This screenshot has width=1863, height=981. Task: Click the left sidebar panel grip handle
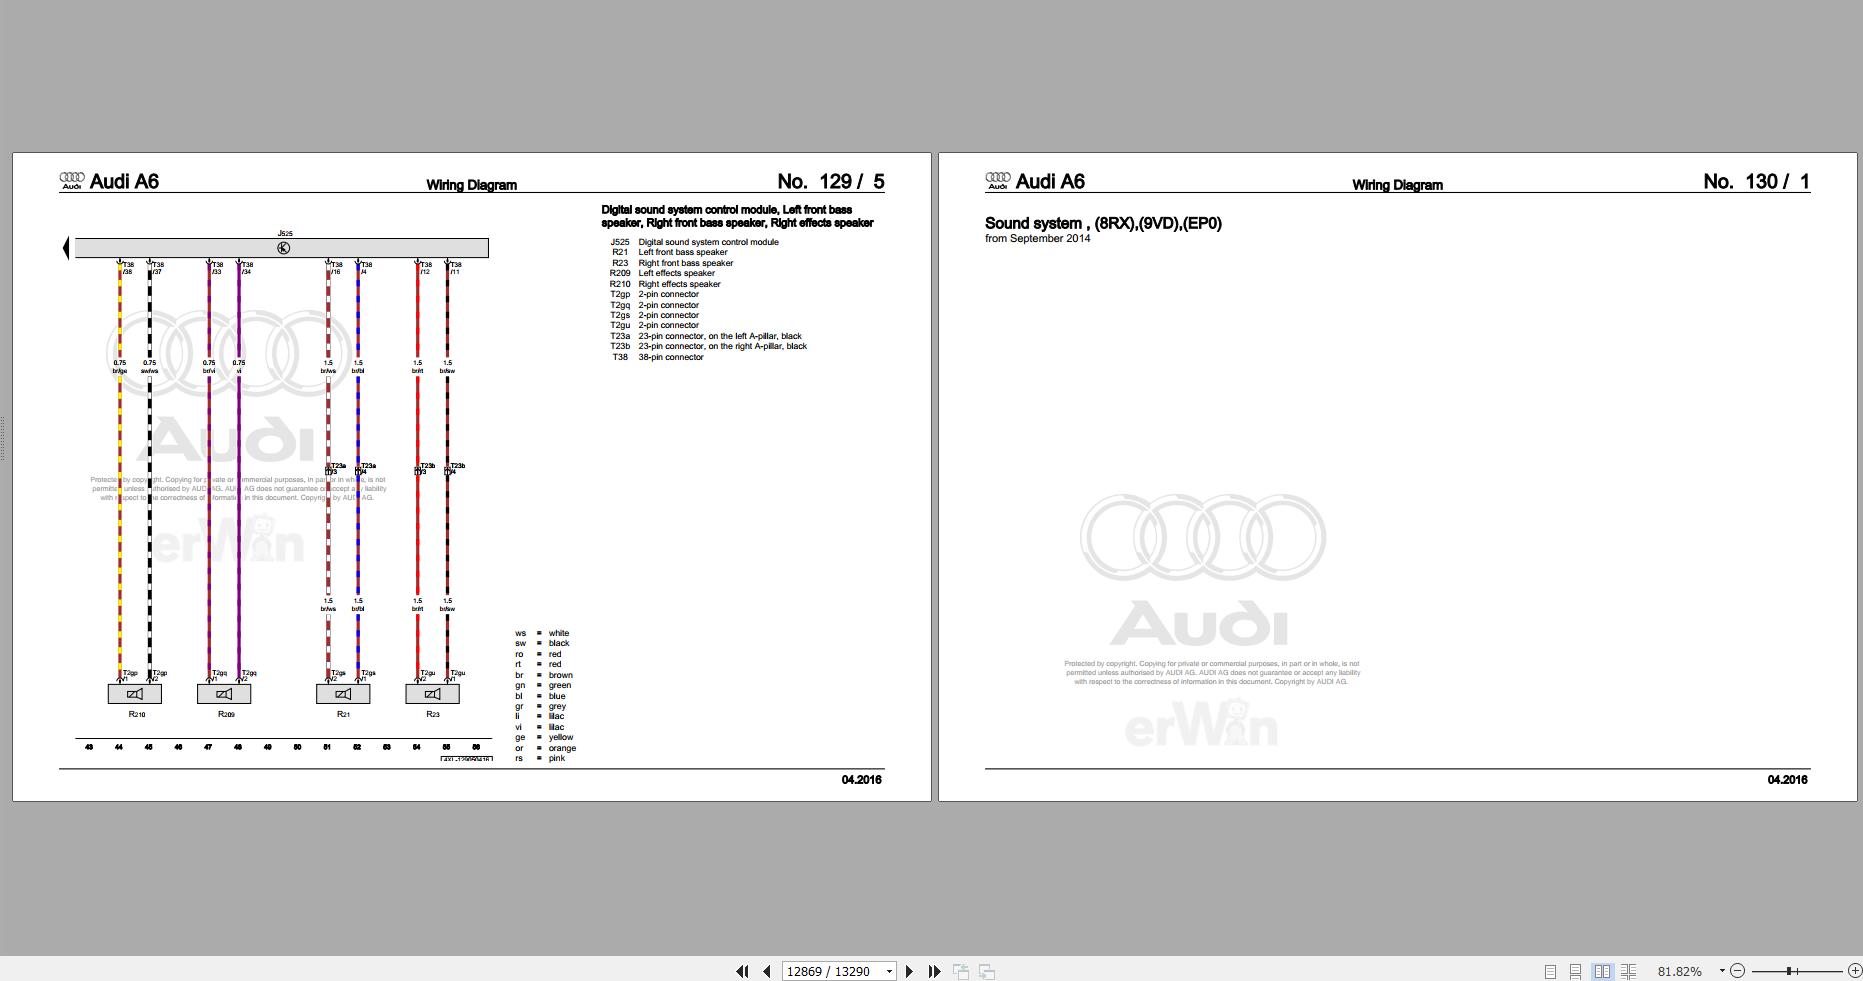pyautogui.click(x=3, y=437)
